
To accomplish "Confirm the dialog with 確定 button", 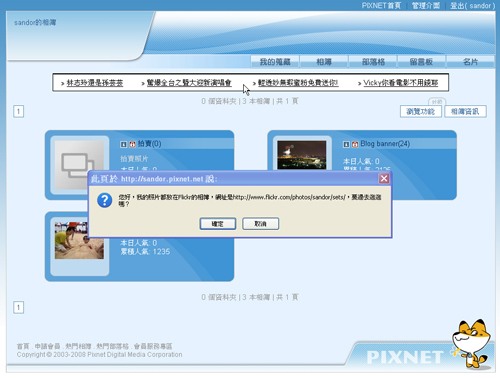I will point(218,224).
